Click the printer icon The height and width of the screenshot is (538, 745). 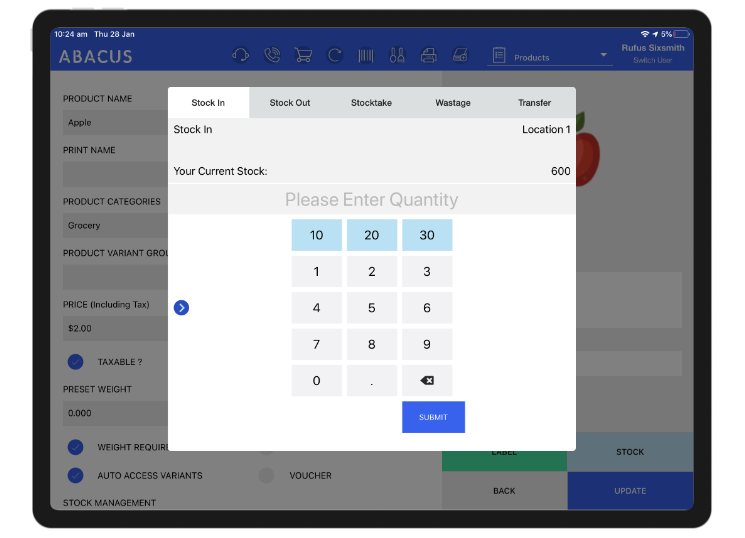tap(428, 56)
